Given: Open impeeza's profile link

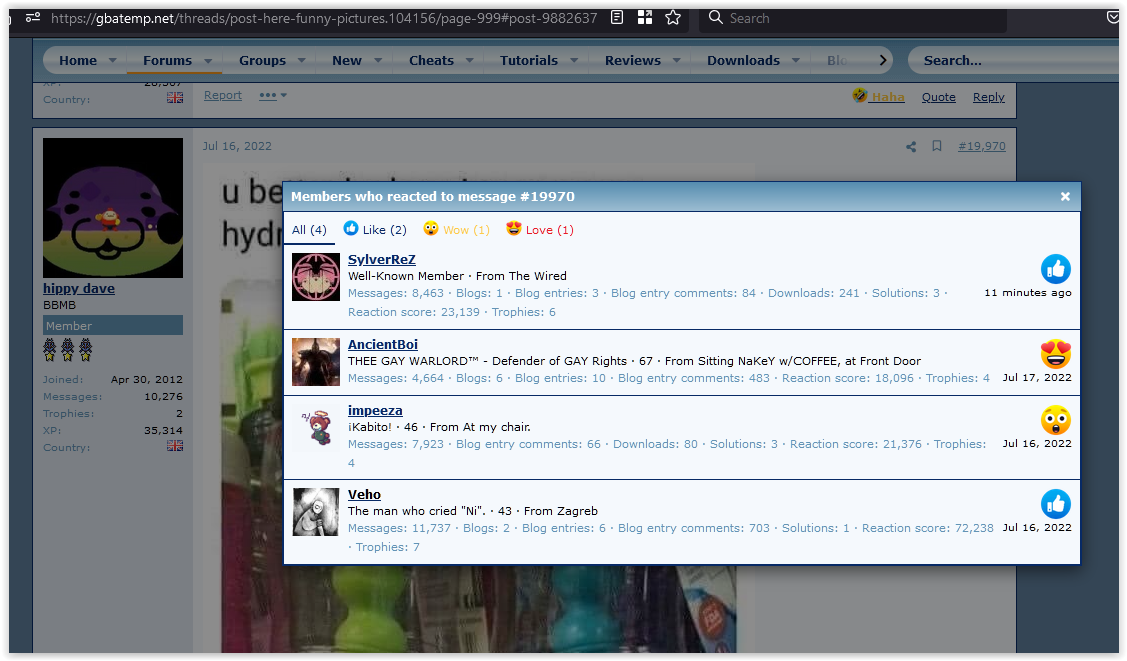Looking at the screenshot, I should tap(375, 410).
